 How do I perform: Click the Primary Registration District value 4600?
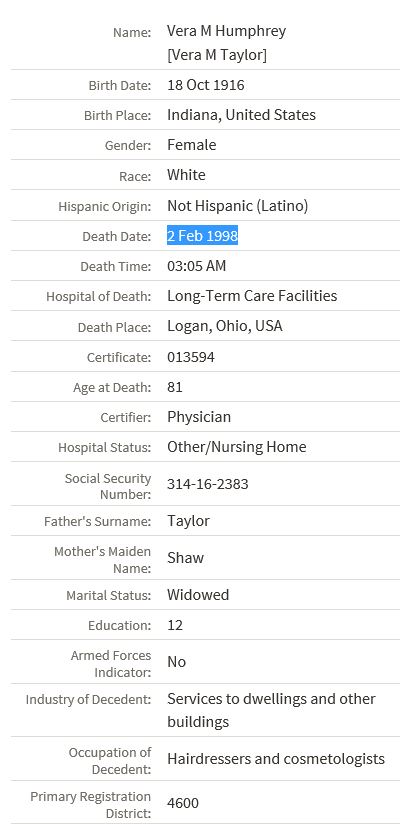coord(183,804)
